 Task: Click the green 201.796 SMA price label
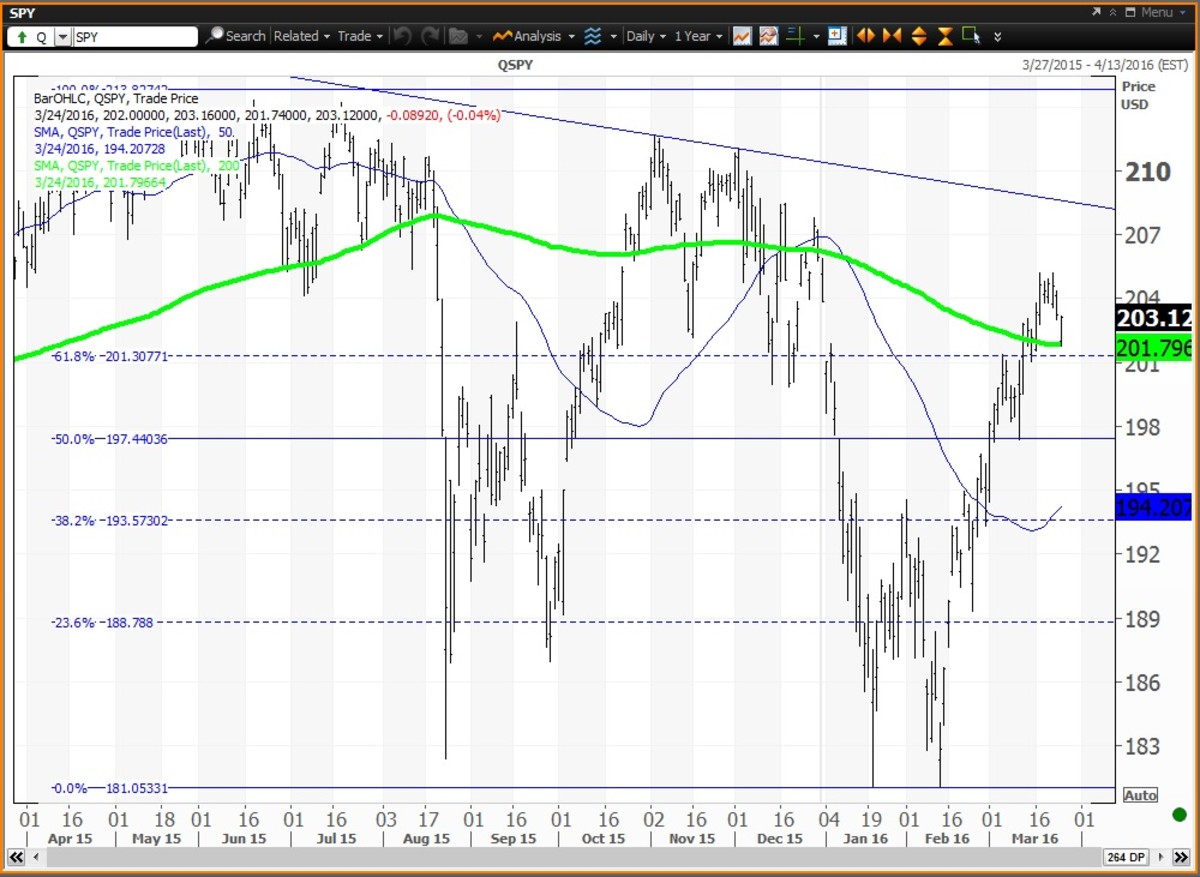1156,348
